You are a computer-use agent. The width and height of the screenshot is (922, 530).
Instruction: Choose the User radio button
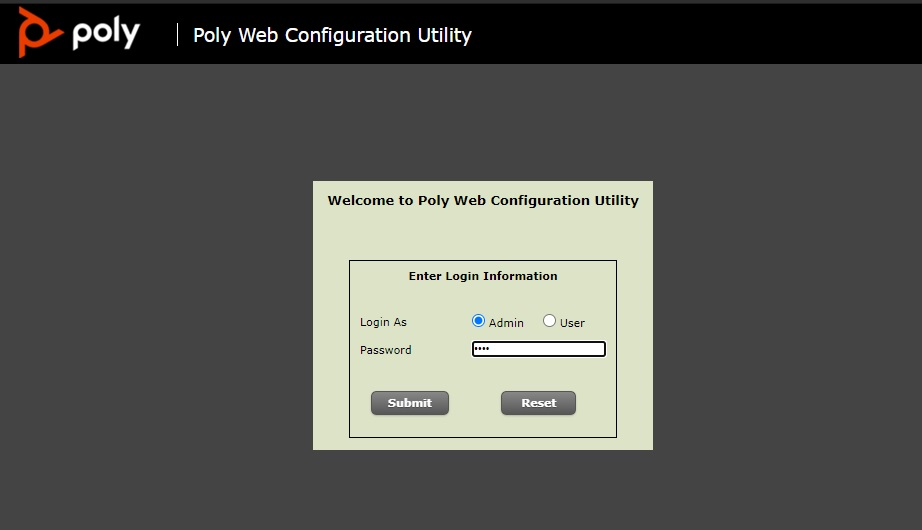click(x=549, y=321)
